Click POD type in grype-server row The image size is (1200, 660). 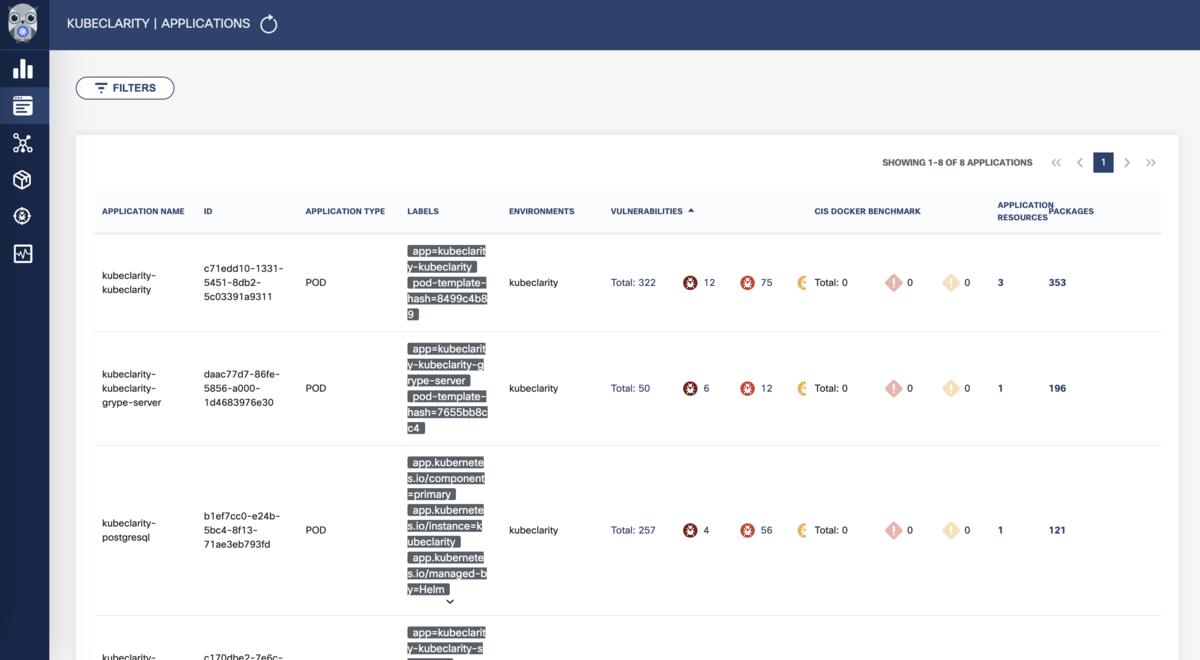click(x=316, y=388)
